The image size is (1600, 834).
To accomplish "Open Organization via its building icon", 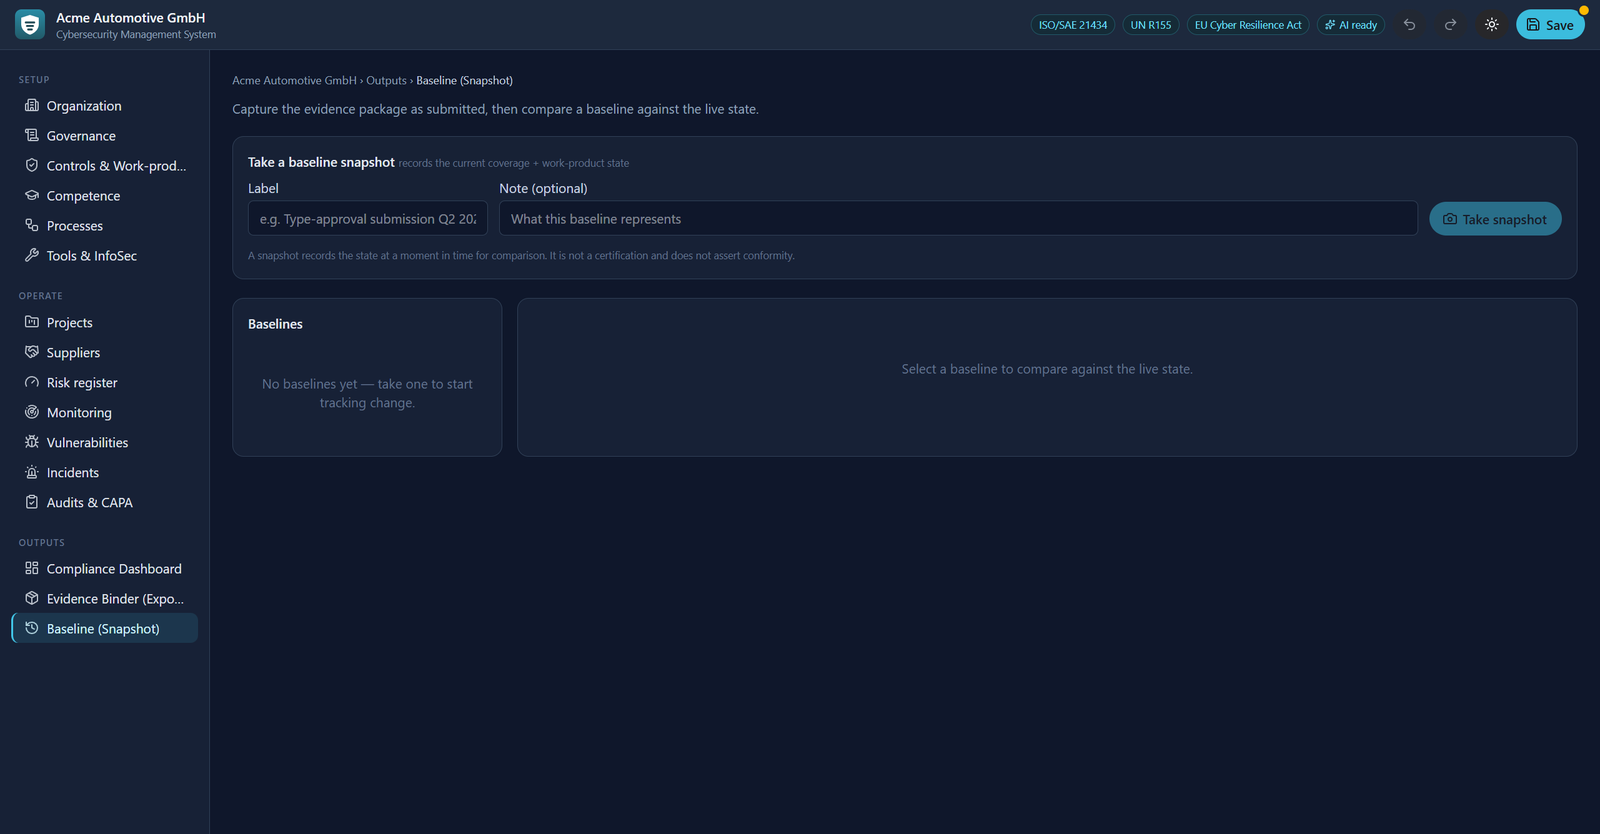I will [32, 105].
